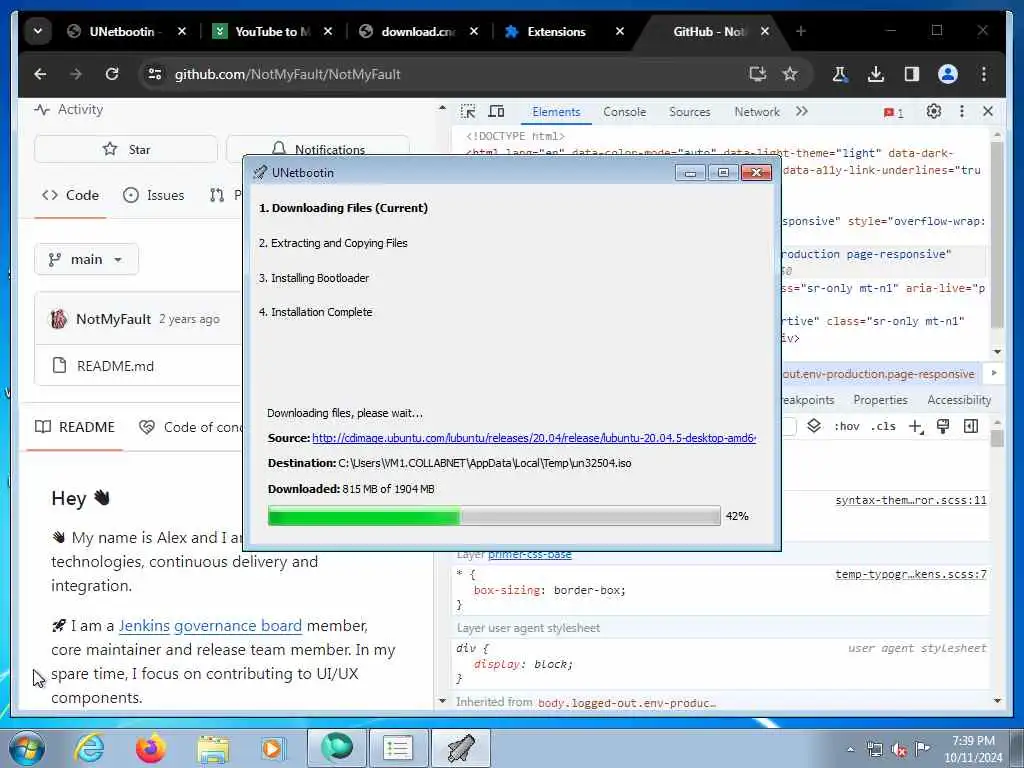The image size is (1024, 768).
Task: Open the Chrome profile avatar
Action: pyautogui.click(x=948, y=74)
